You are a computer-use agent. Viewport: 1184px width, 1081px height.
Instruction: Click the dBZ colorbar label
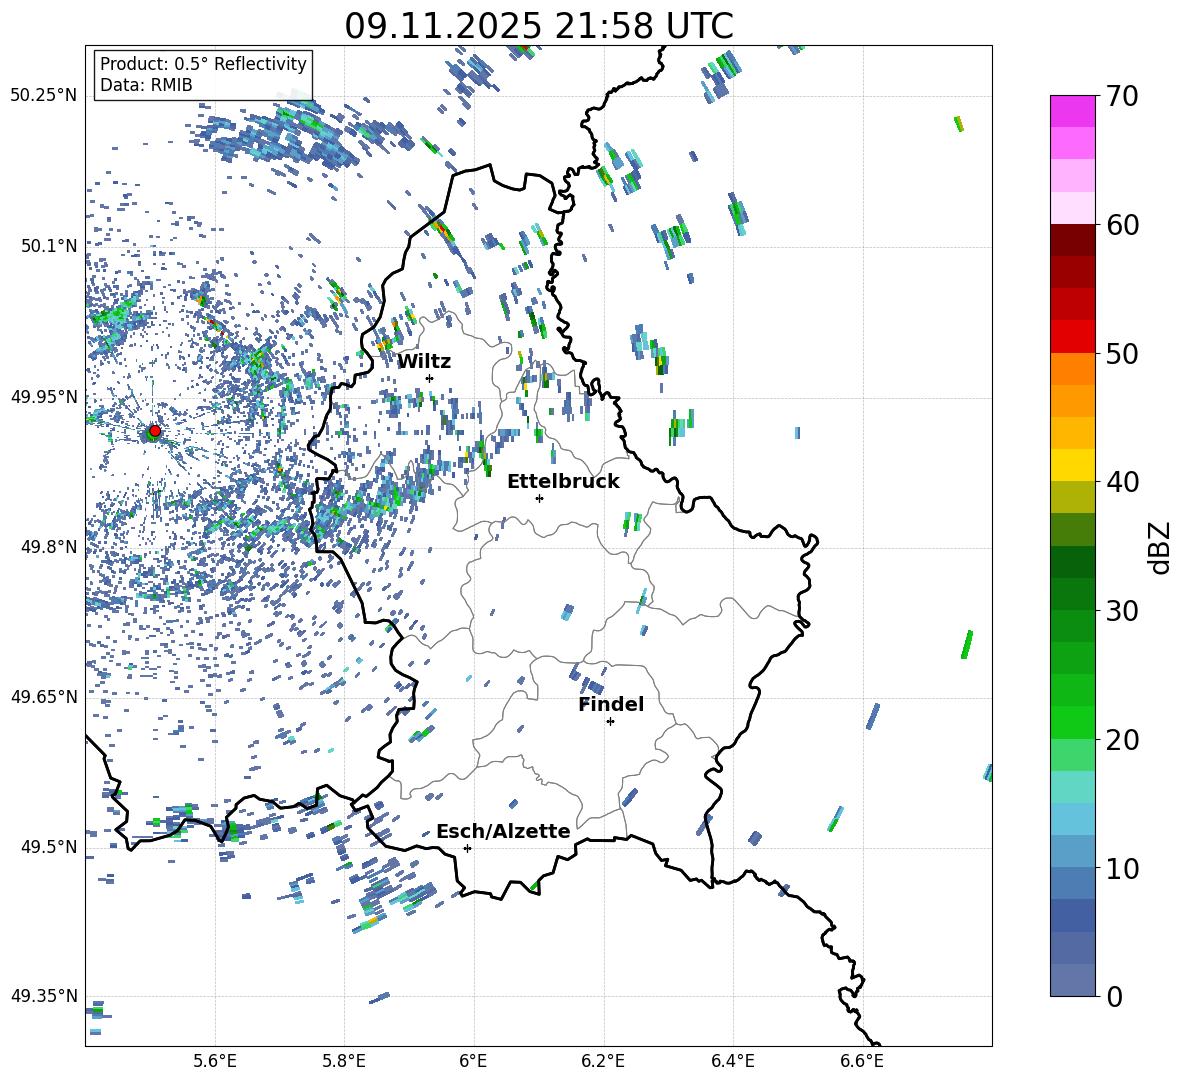[1161, 547]
